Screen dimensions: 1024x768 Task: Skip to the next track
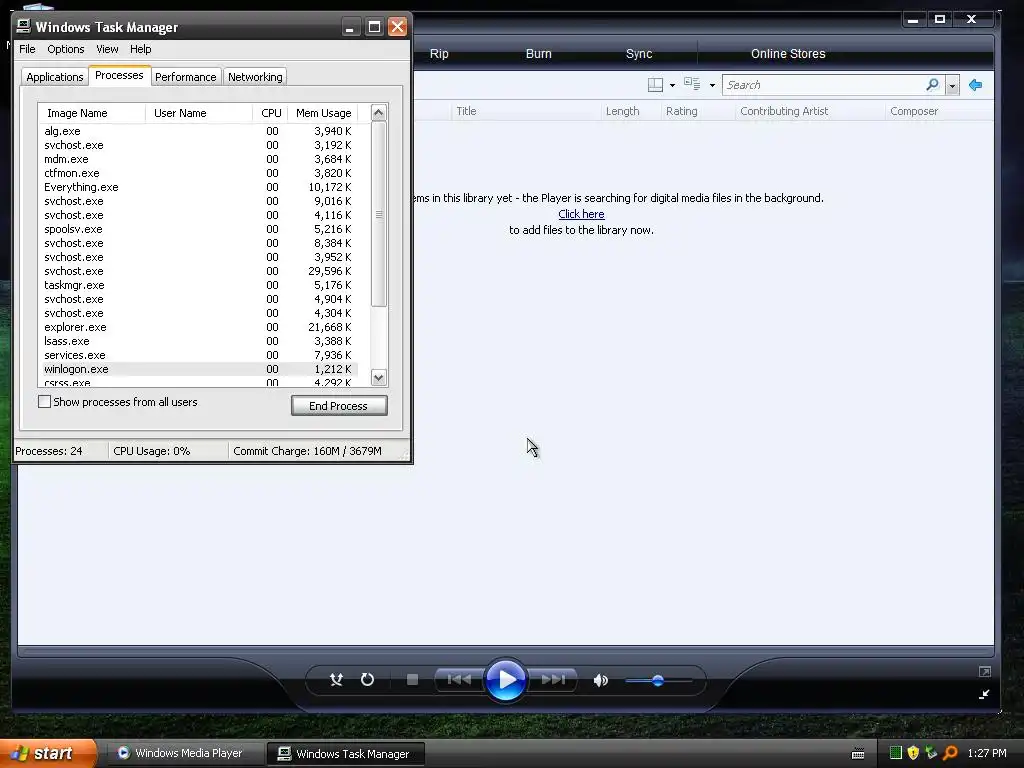553,680
